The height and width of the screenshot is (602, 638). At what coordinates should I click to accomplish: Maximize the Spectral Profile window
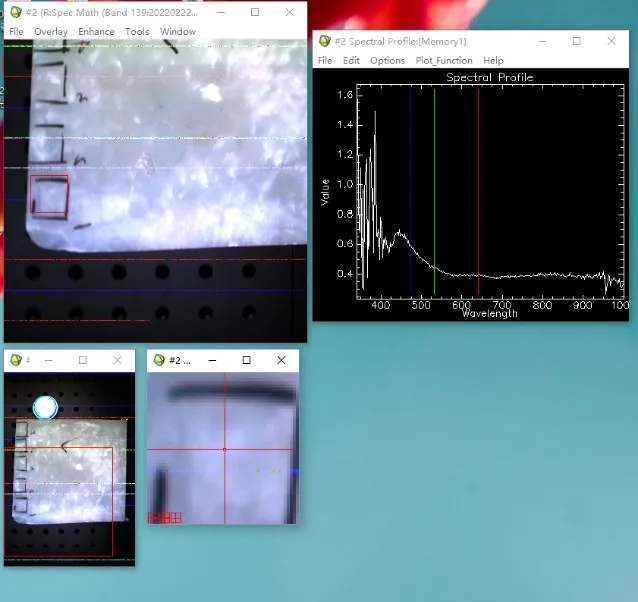(576, 41)
